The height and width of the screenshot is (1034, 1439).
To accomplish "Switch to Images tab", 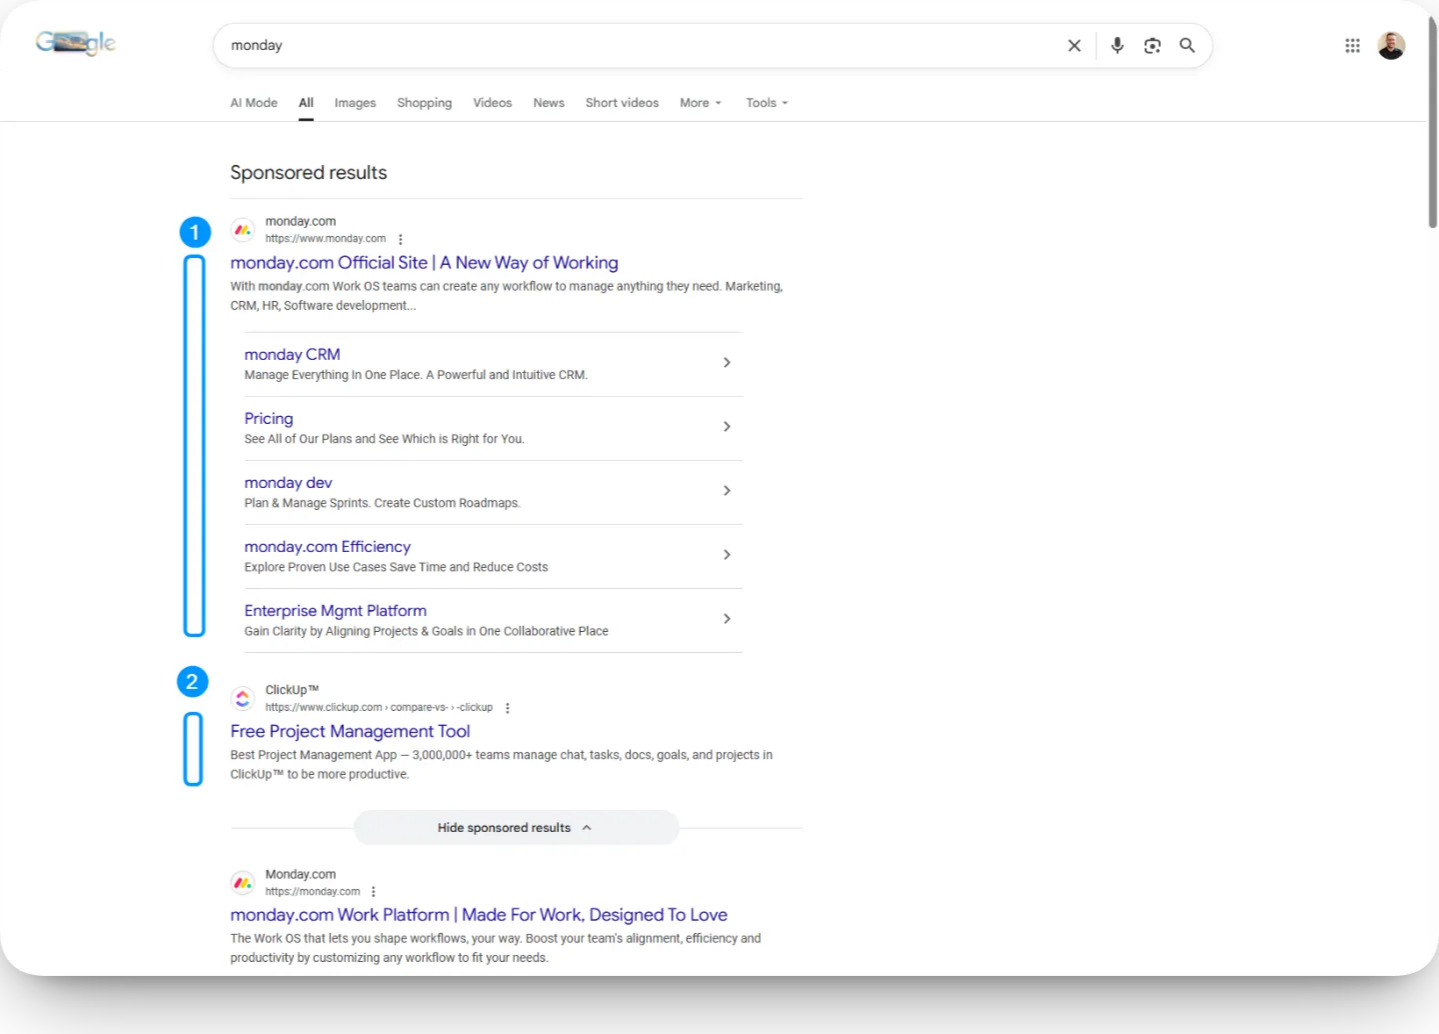I will (x=355, y=103).
